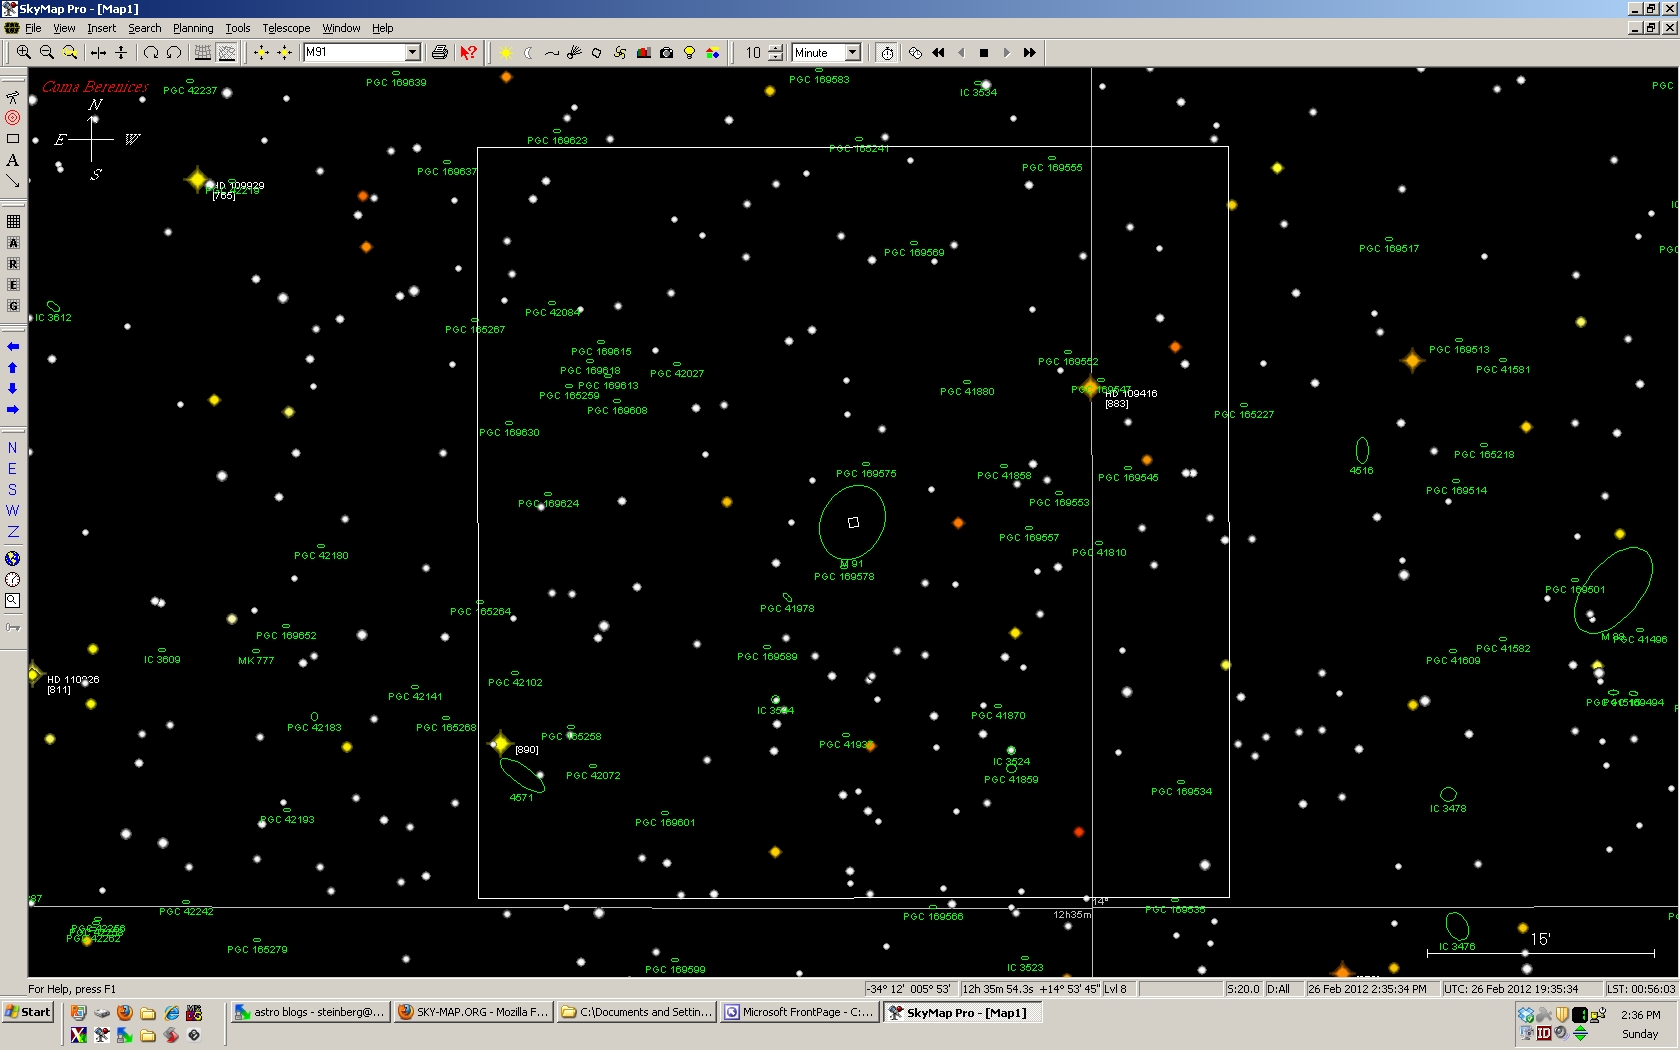The height and width of the screenshot is (1050, 1680).
Task: Pan map with blue up arrow
Action: [x=13, y=368]
